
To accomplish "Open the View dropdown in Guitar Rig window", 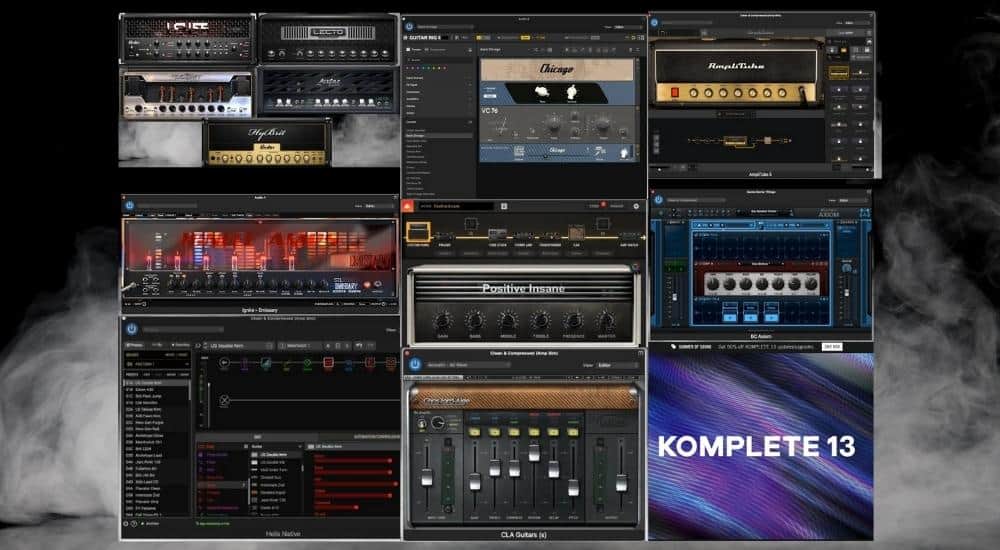I will point(627,27).
